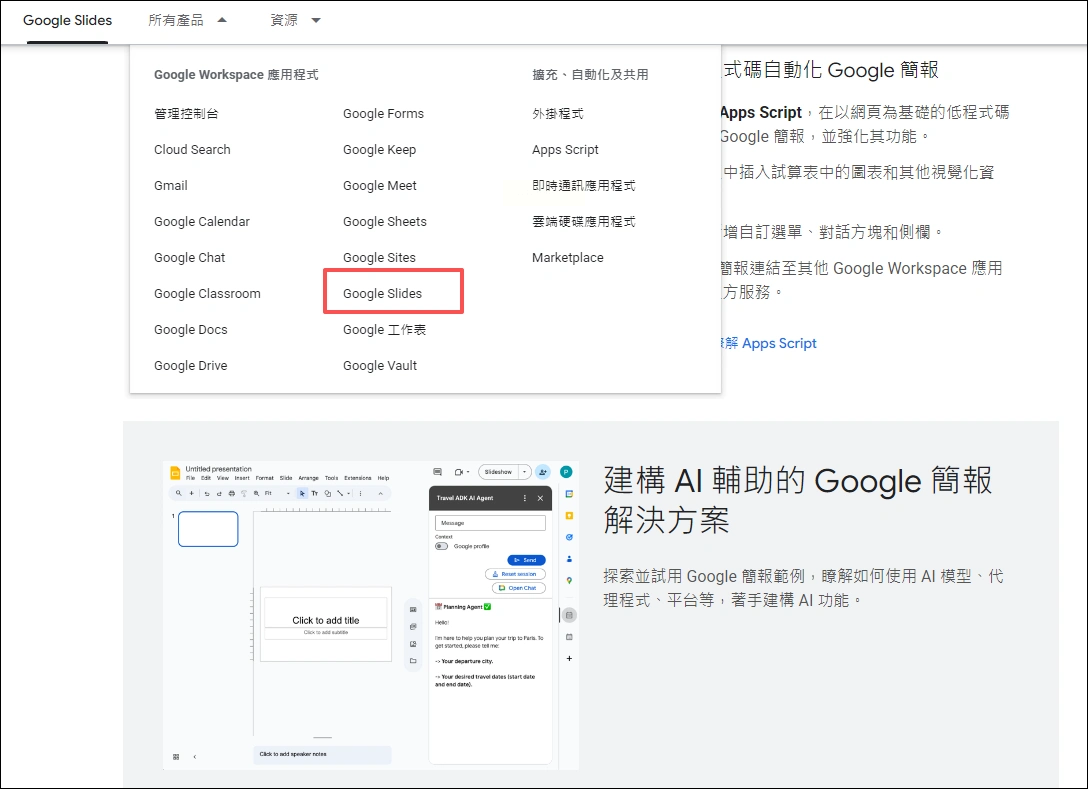1088x789 pixels.
Task: Open Google Drive menu entry
Action: tap(191, 366)
